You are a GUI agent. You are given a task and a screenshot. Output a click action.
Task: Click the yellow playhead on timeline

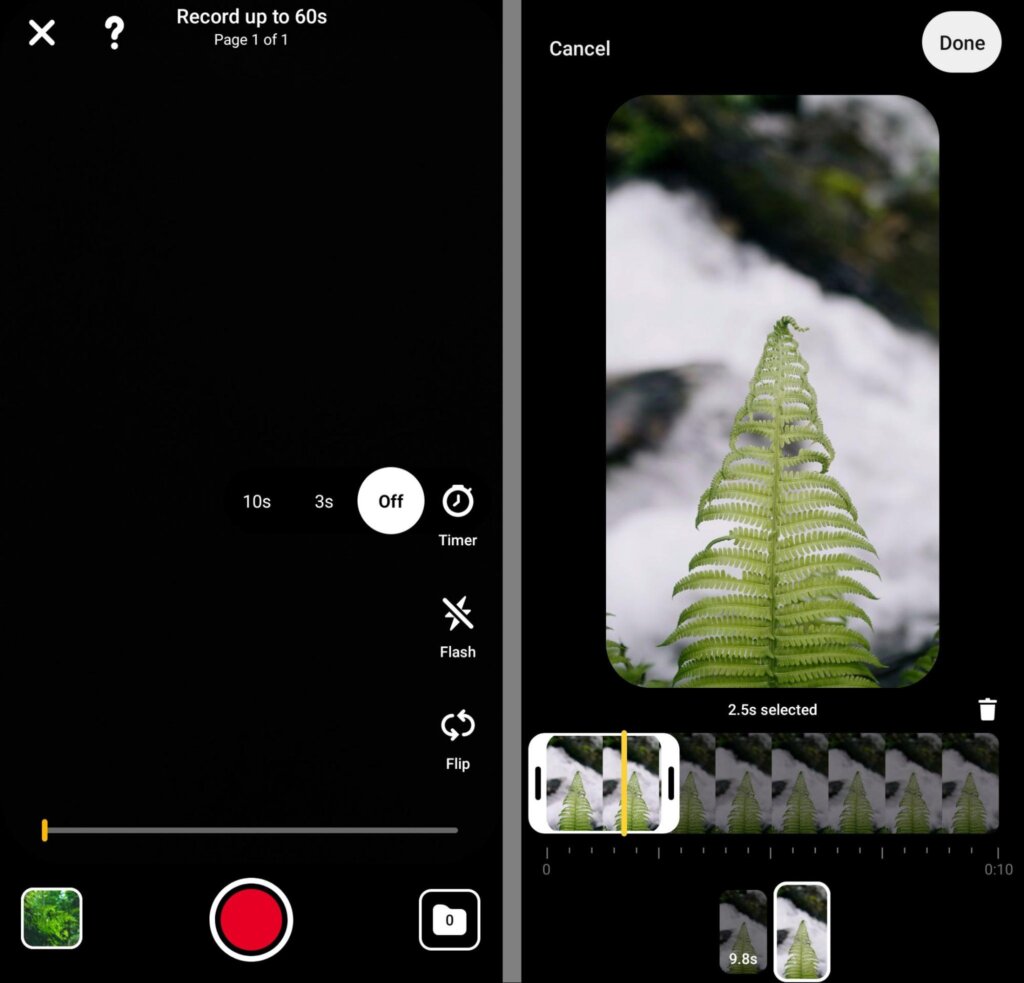coord(624,783)
